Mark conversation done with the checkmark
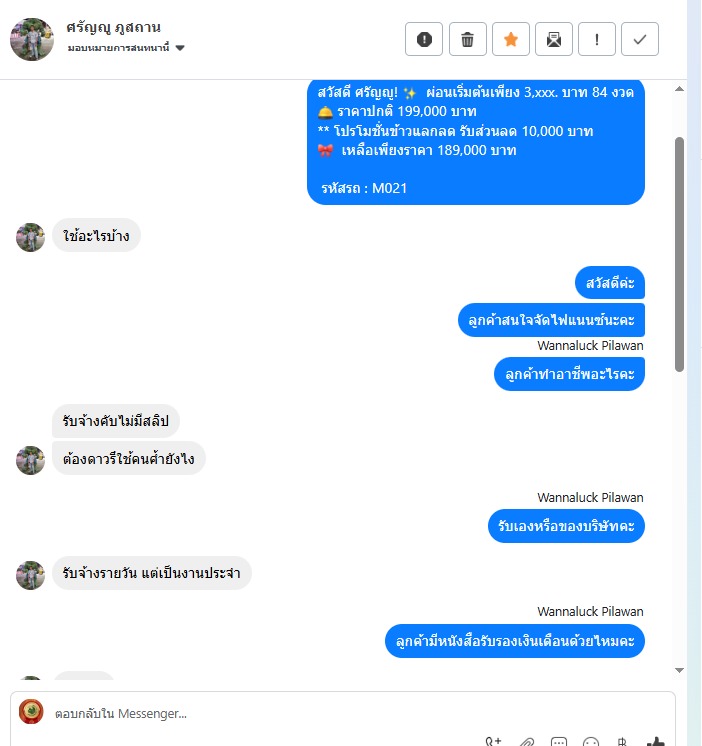This screenshot has width=702, height=746. coord(640,39)
